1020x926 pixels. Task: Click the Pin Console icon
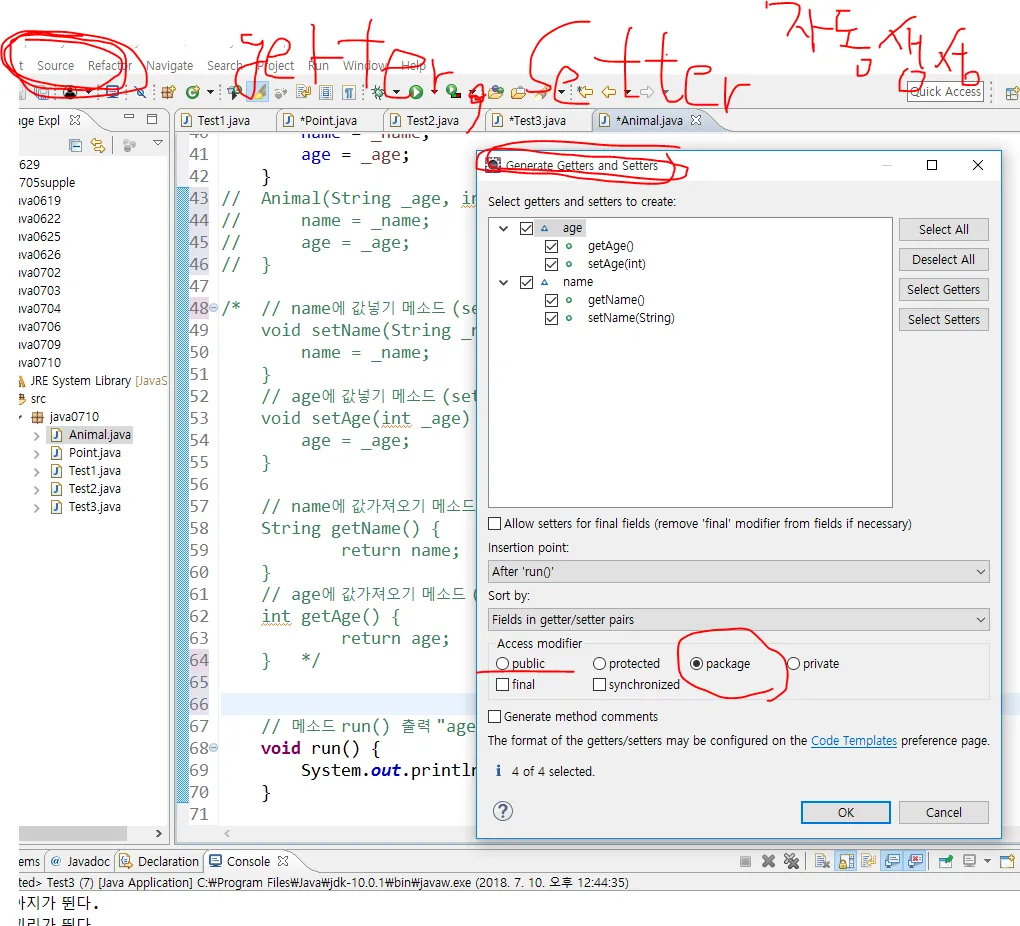945,862
